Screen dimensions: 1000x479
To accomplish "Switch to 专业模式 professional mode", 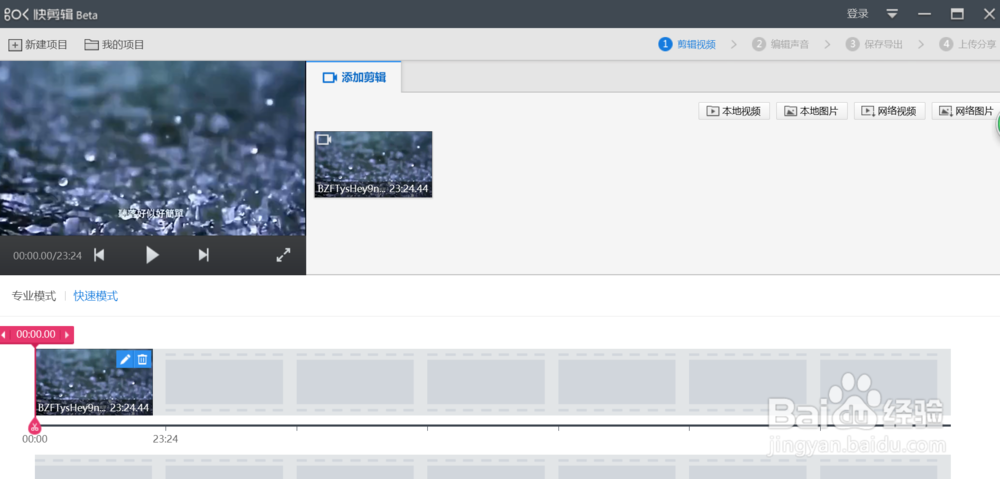I will pyautogui.click(x=34, y=296).
